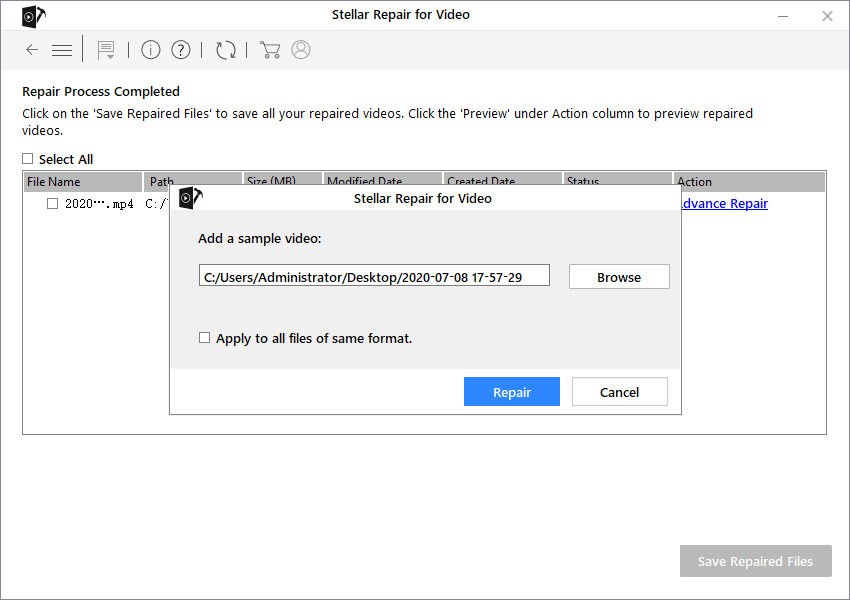Click the Advance Repair link
This screenshot has height=600, width=850.
pyautogui.click(x=724, y=204)
